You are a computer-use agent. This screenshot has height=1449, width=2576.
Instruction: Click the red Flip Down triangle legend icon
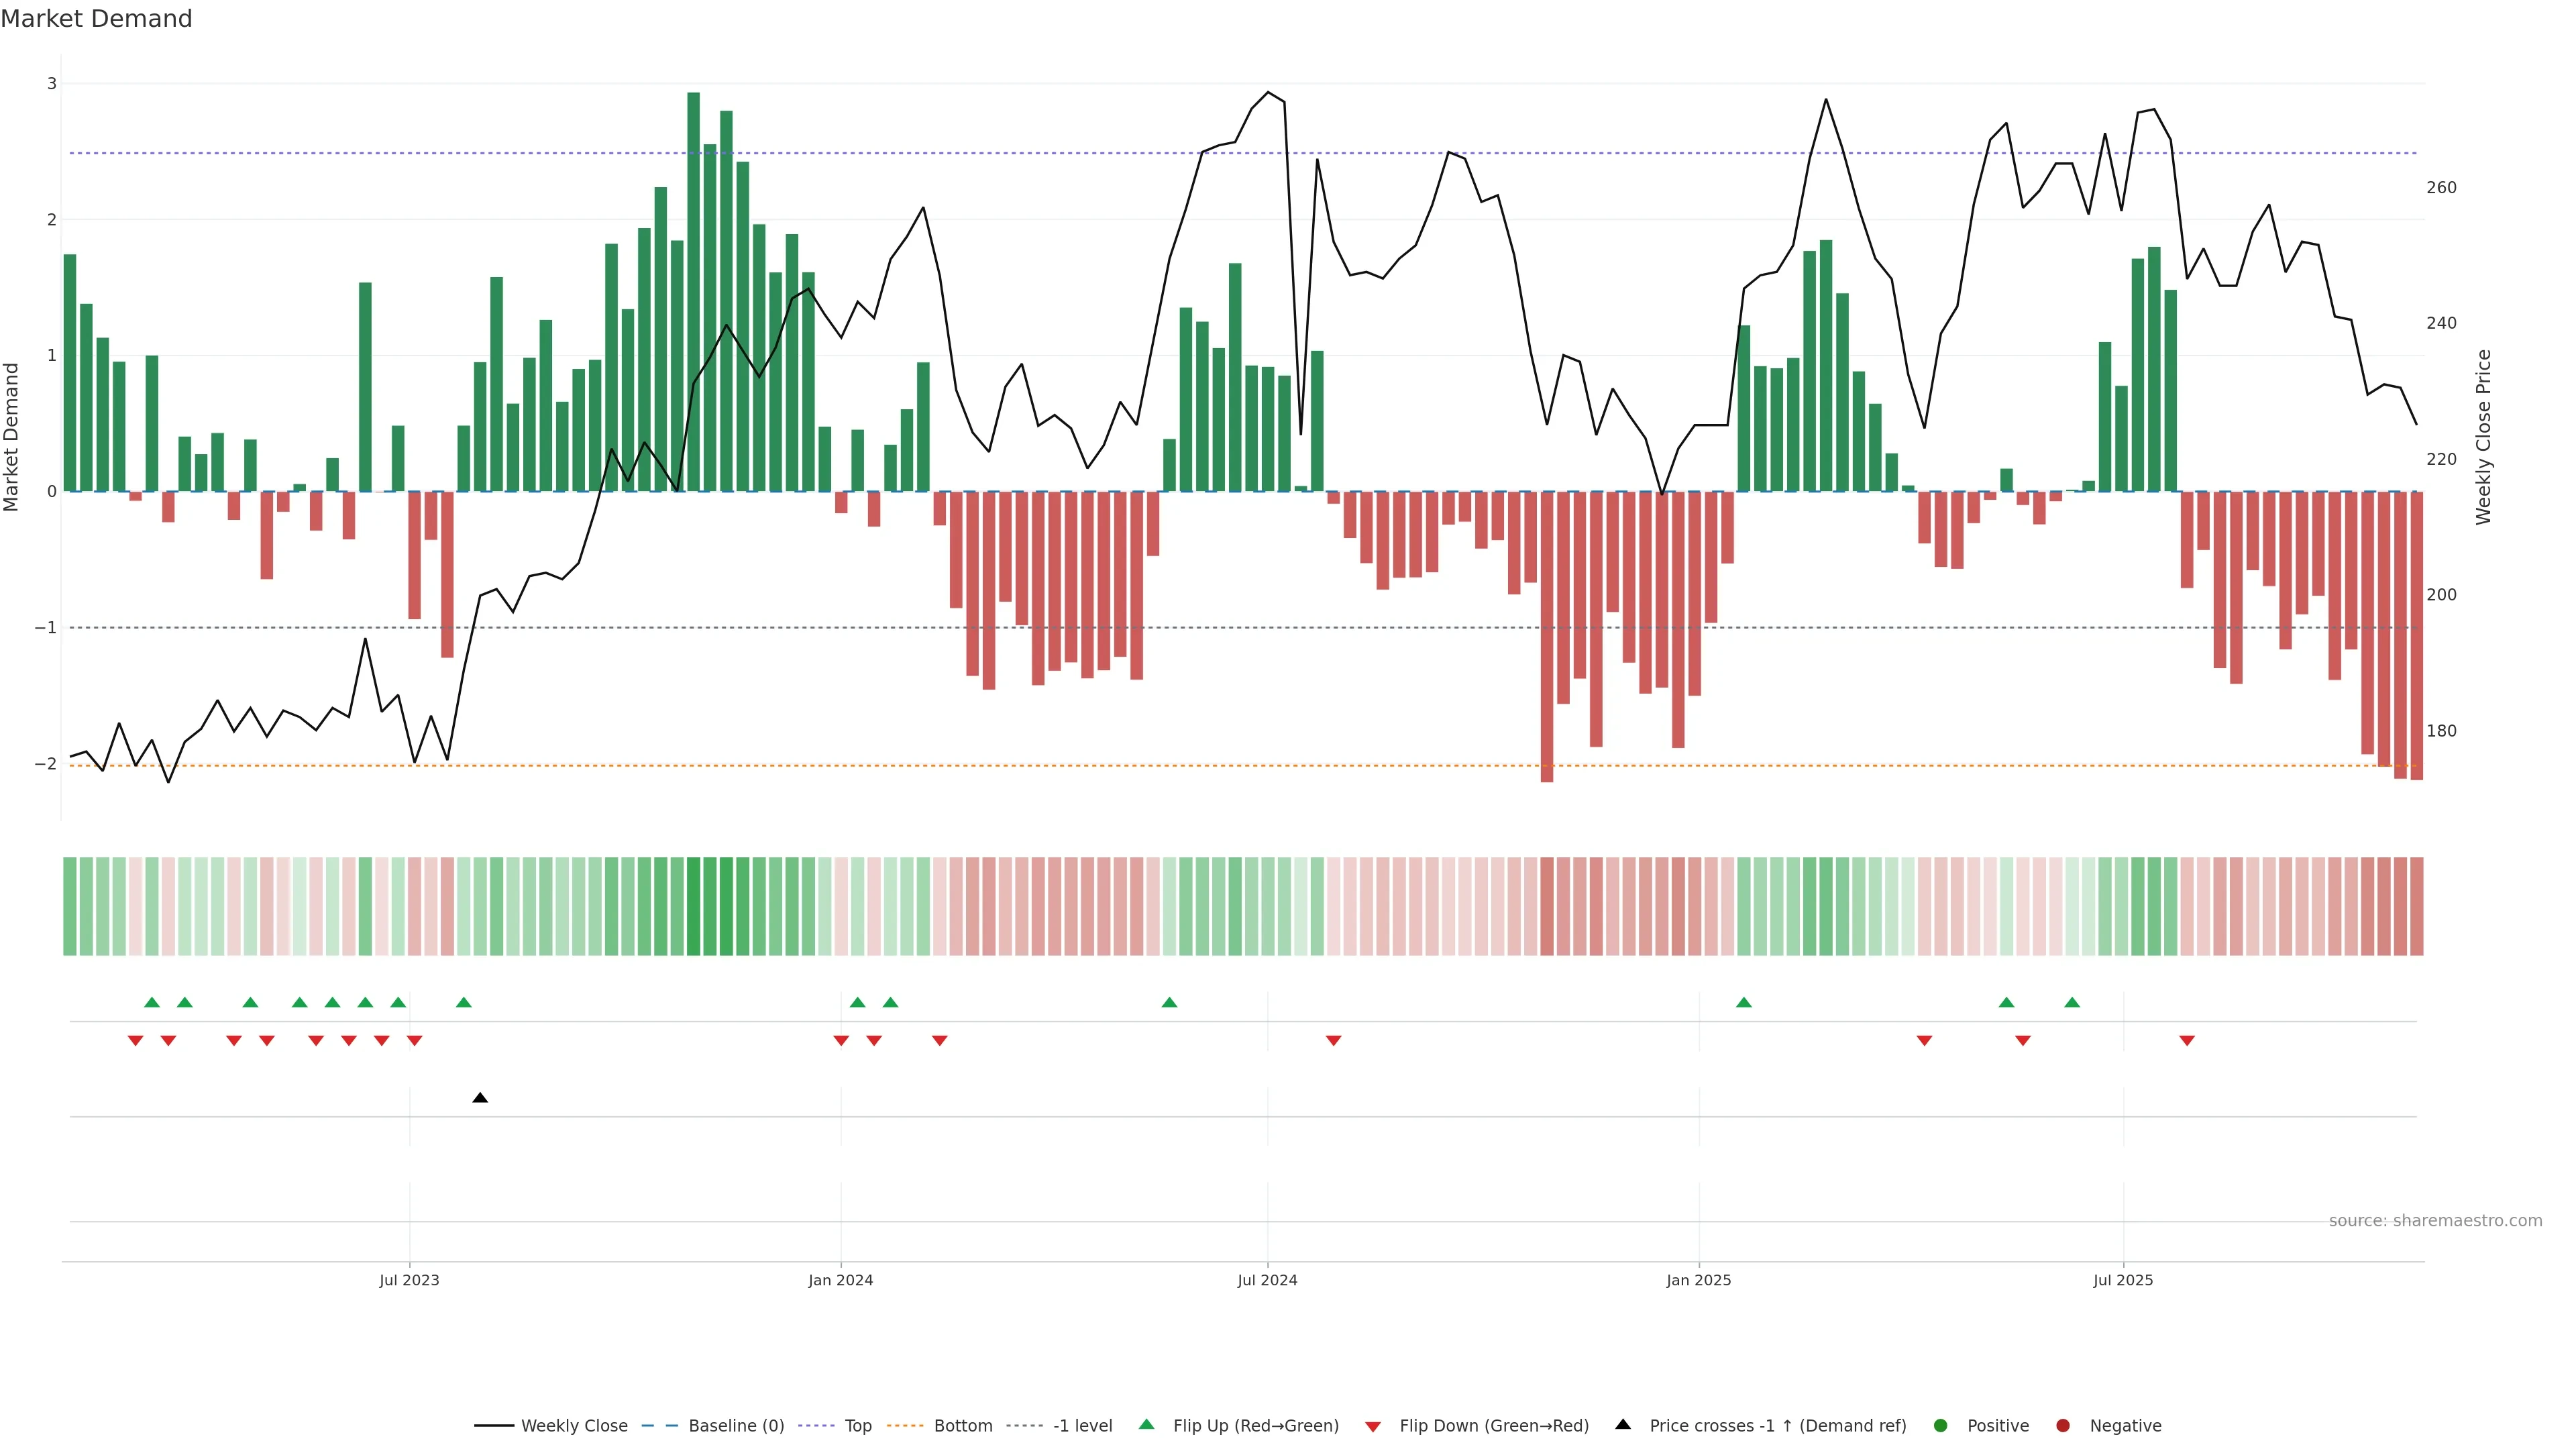coord(1373,1427)
